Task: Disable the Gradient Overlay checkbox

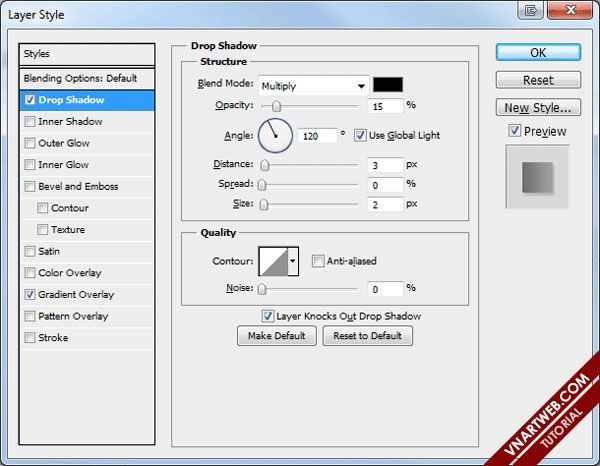Action: point(31,295)
